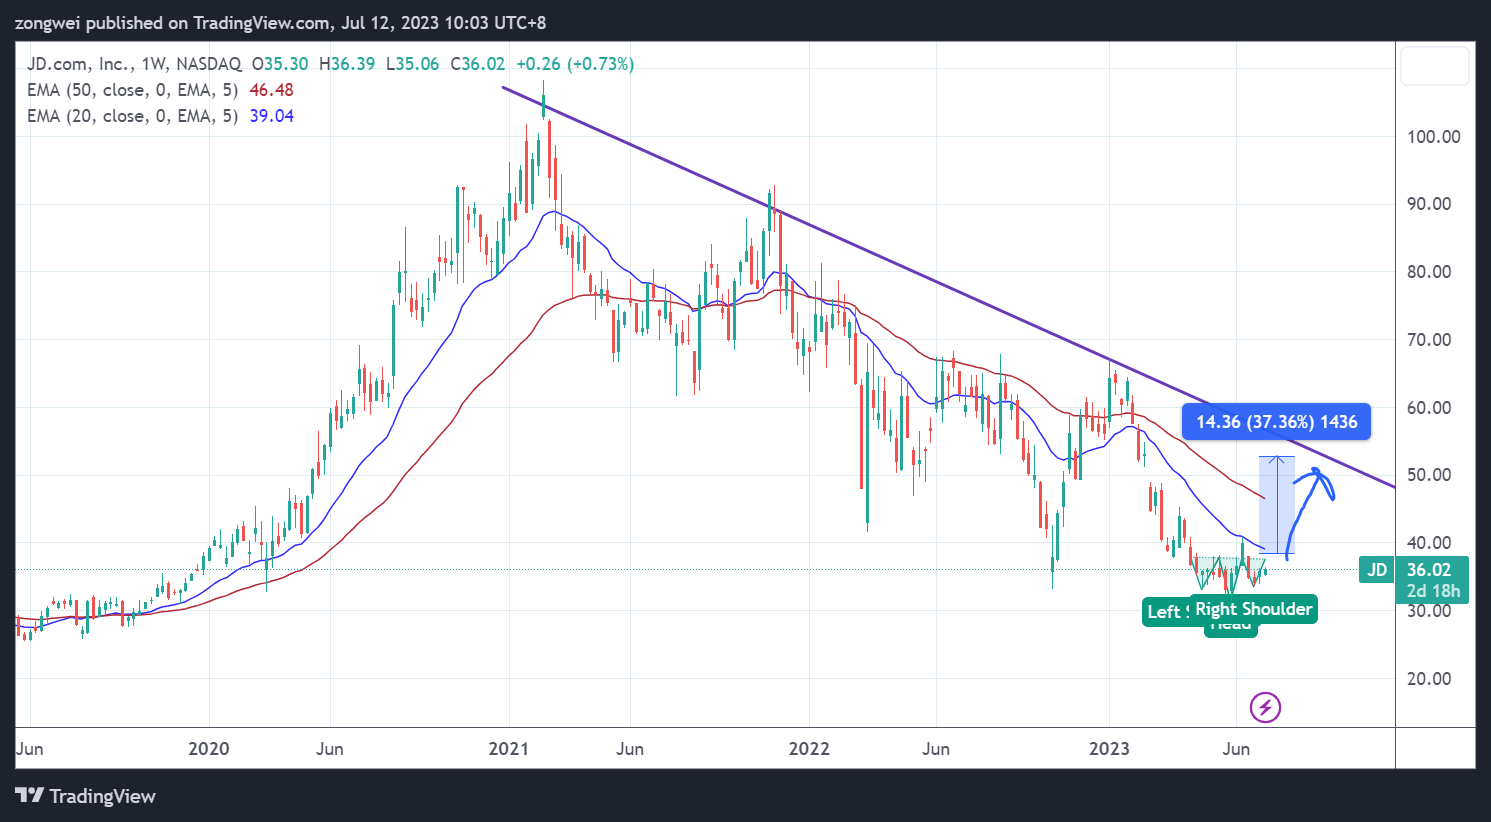Click the 14.36 (37.36%) 1436 measurement label
The image size is (1491, 822).
click(x=1277, y=422)
